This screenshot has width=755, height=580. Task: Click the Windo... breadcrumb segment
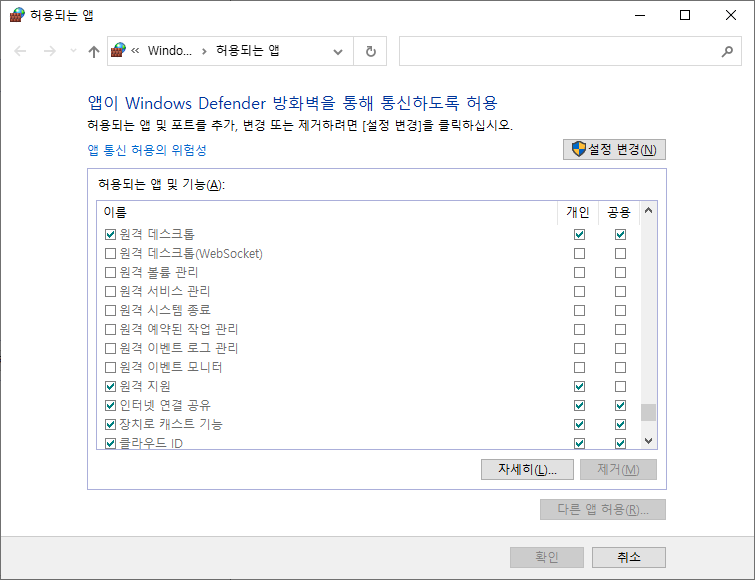coord(169,51)
